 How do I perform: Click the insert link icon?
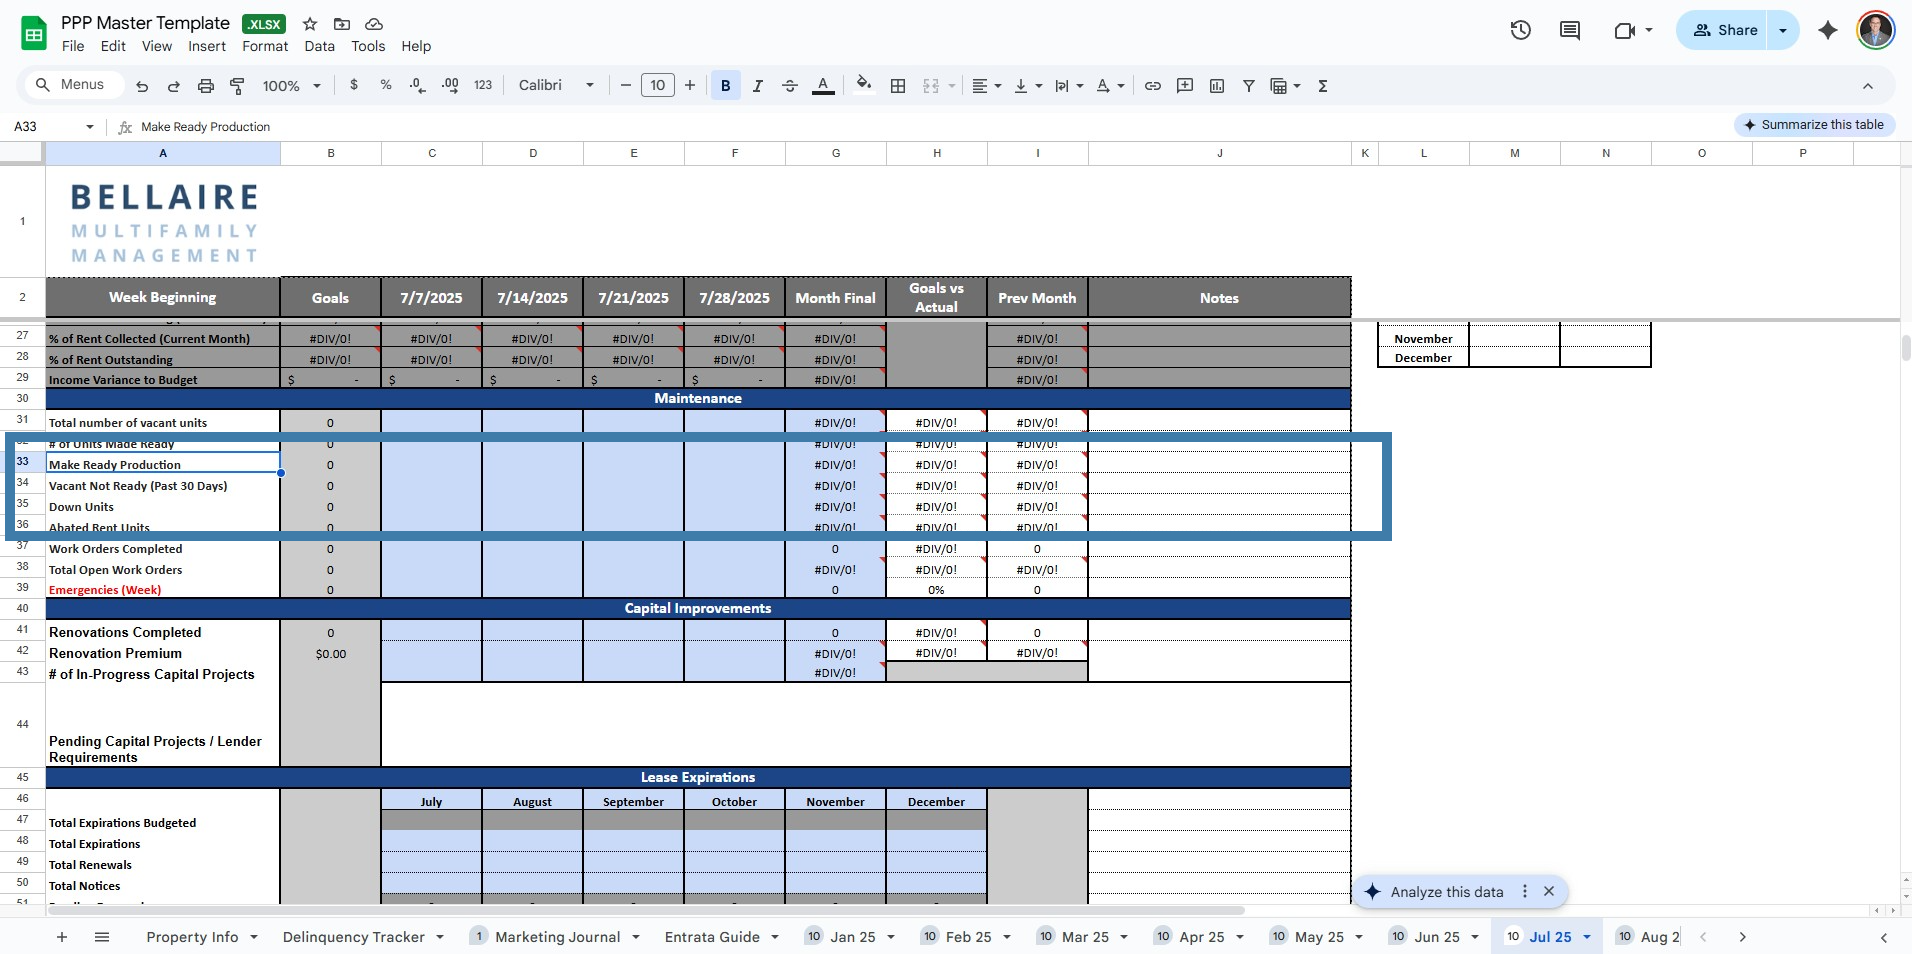point(1152,86)
